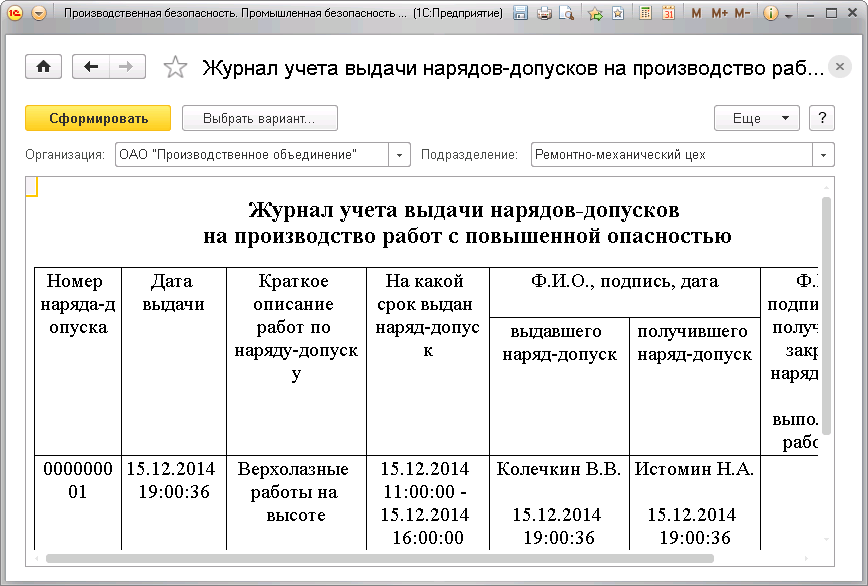The image size is (868, 586).
Task: Add current page to favorites via star-arrow icon
Action: pyautogui.click(x=594, y=13)
